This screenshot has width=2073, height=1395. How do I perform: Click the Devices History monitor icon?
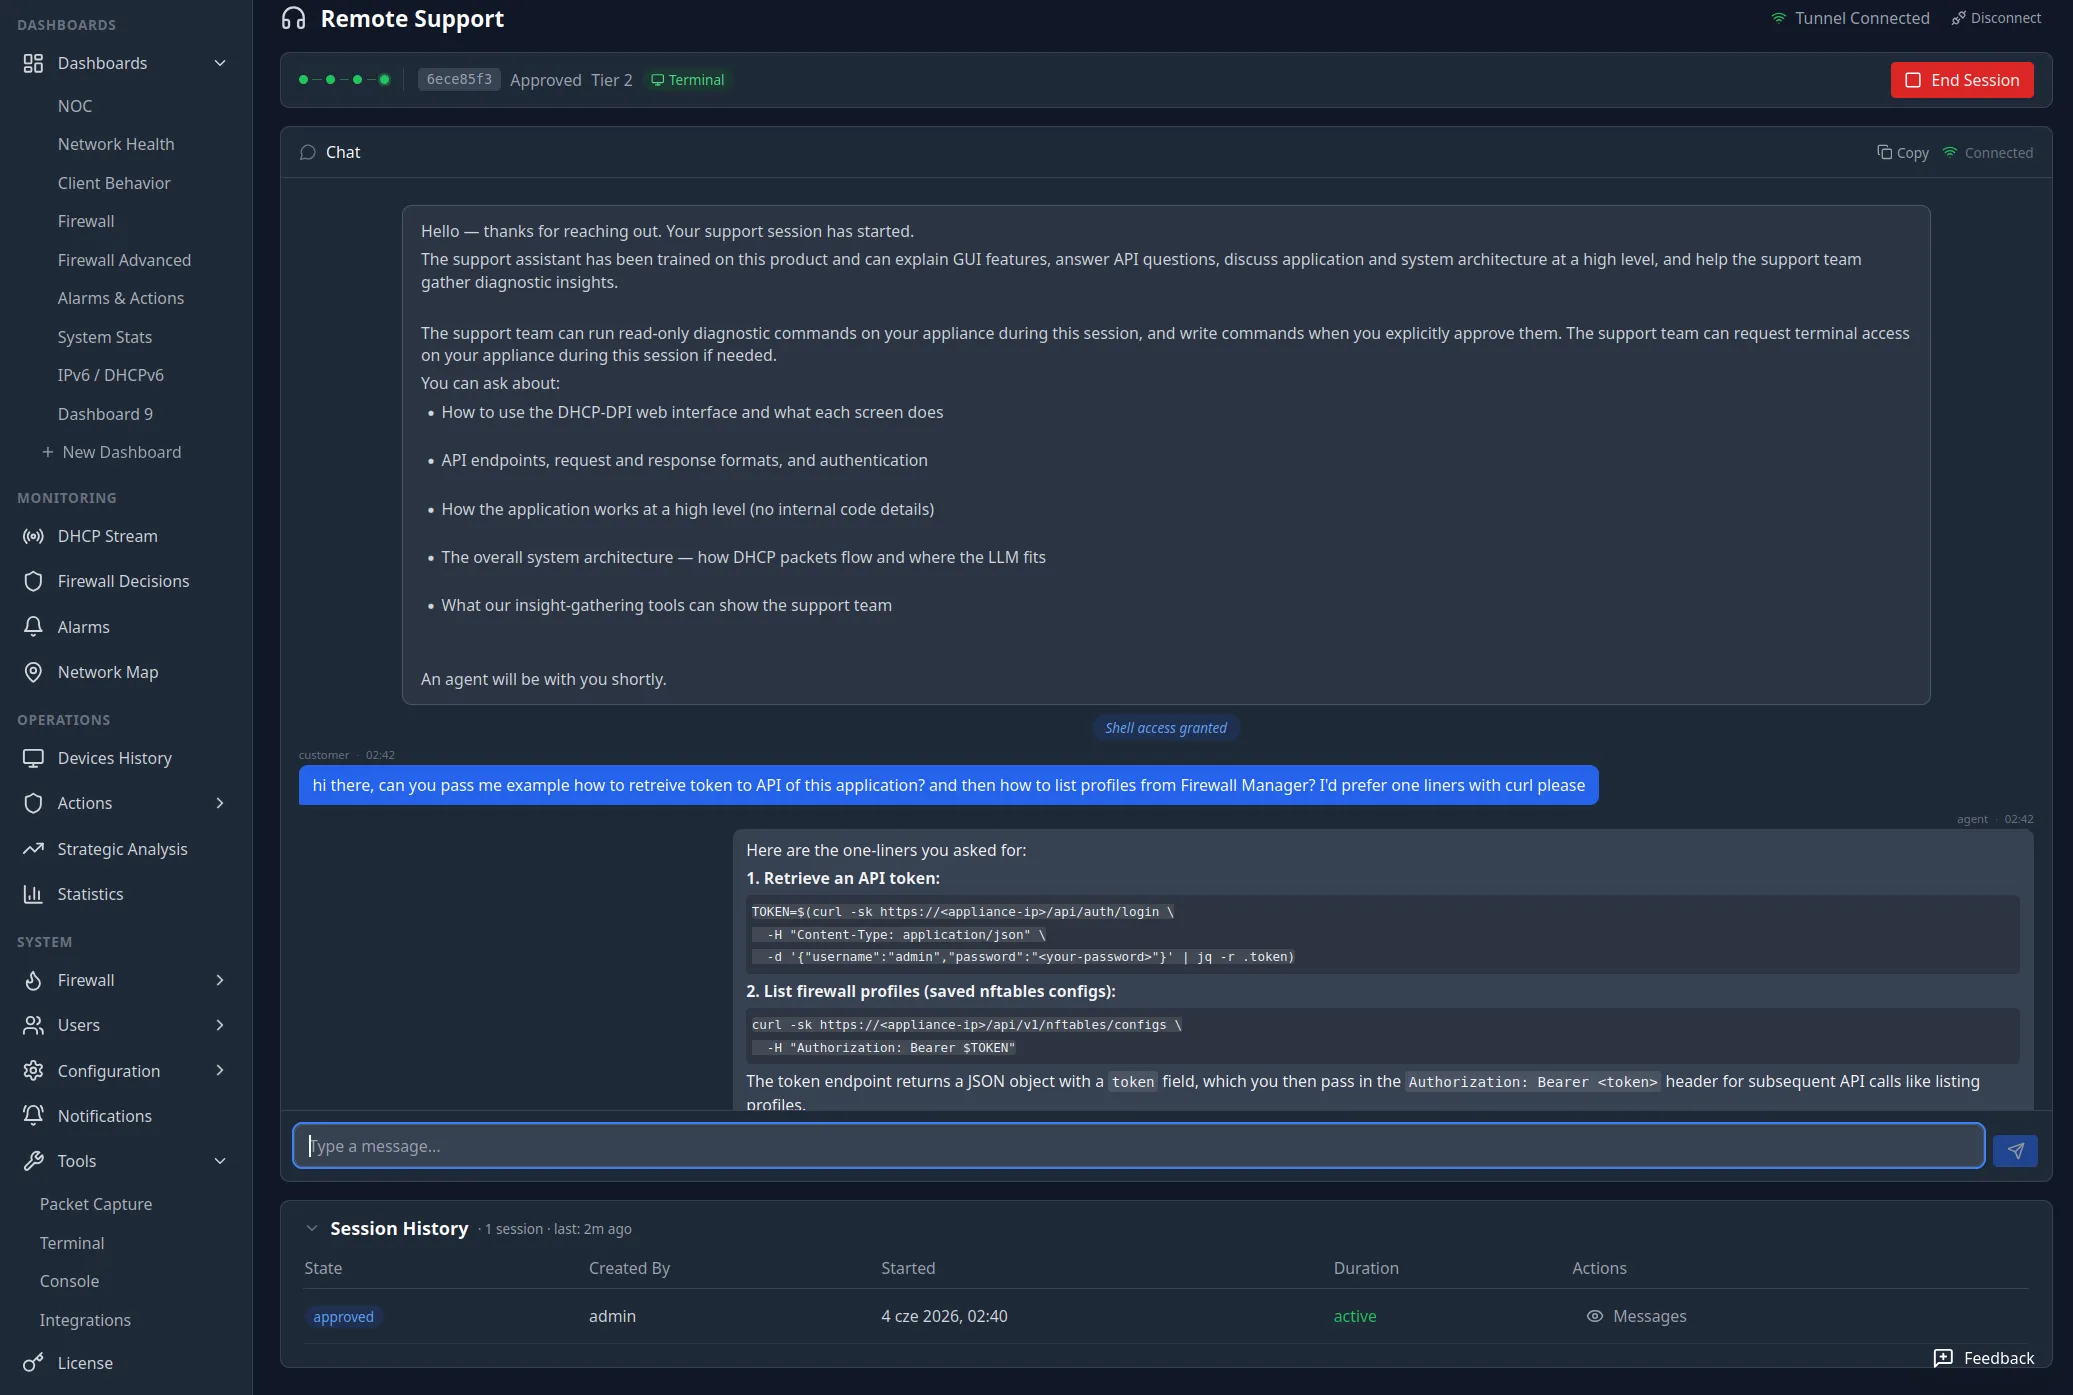pyautogui.click(x=33, y=758)
